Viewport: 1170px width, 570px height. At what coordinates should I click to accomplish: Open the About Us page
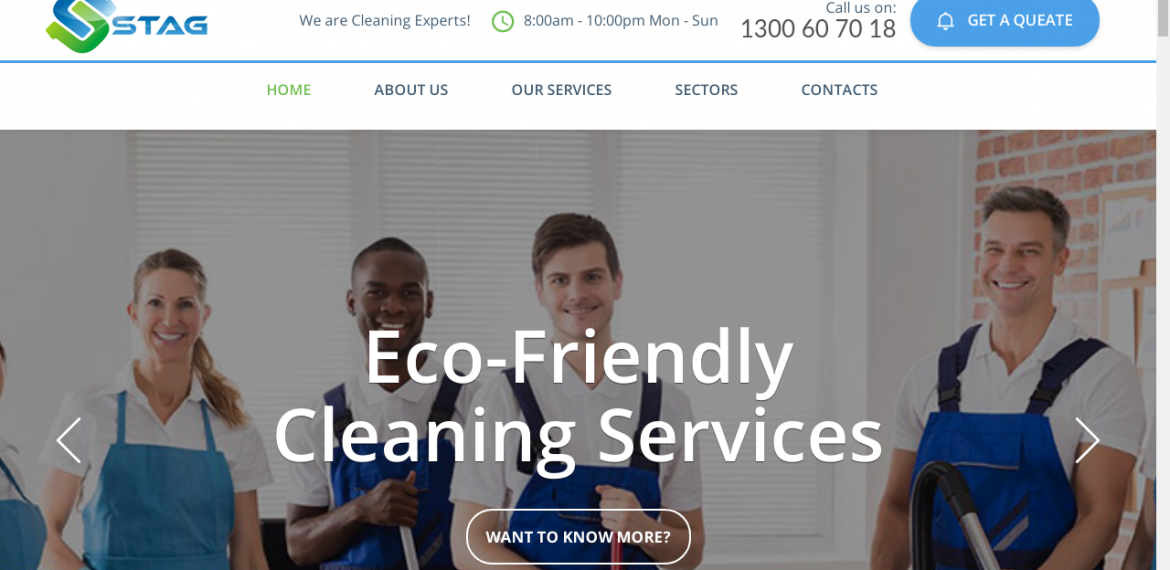click(411, 90)
